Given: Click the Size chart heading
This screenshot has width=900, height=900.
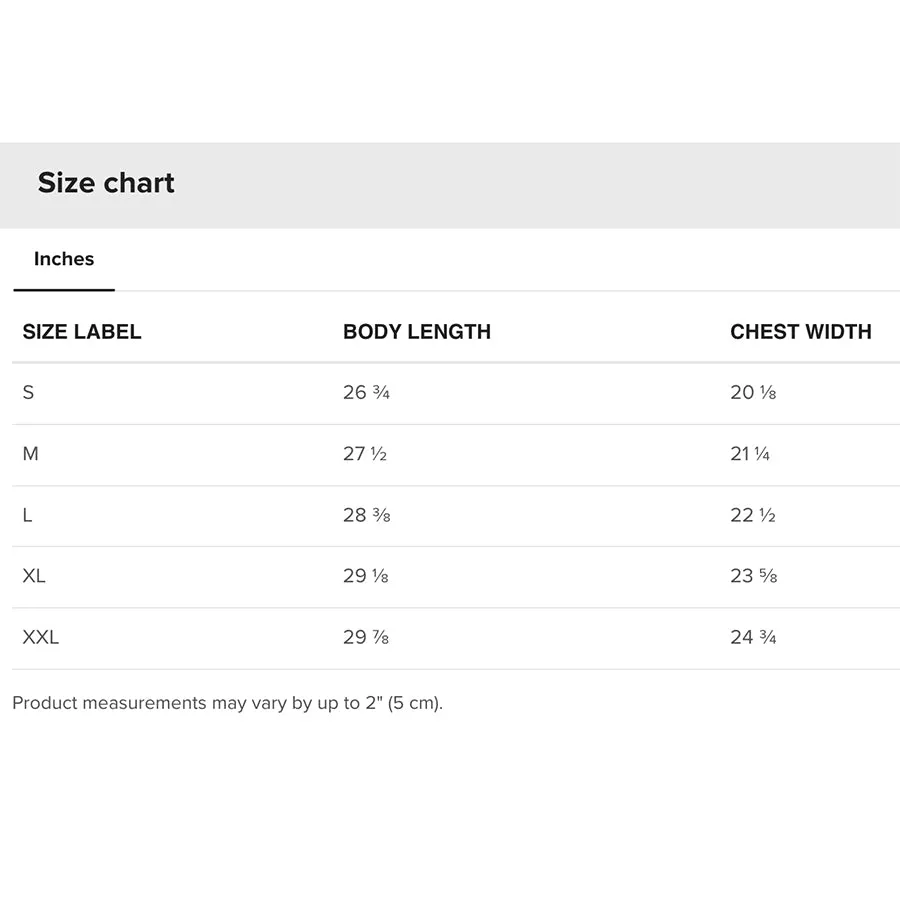Looking at the screenshot, I should coord(106,183).
